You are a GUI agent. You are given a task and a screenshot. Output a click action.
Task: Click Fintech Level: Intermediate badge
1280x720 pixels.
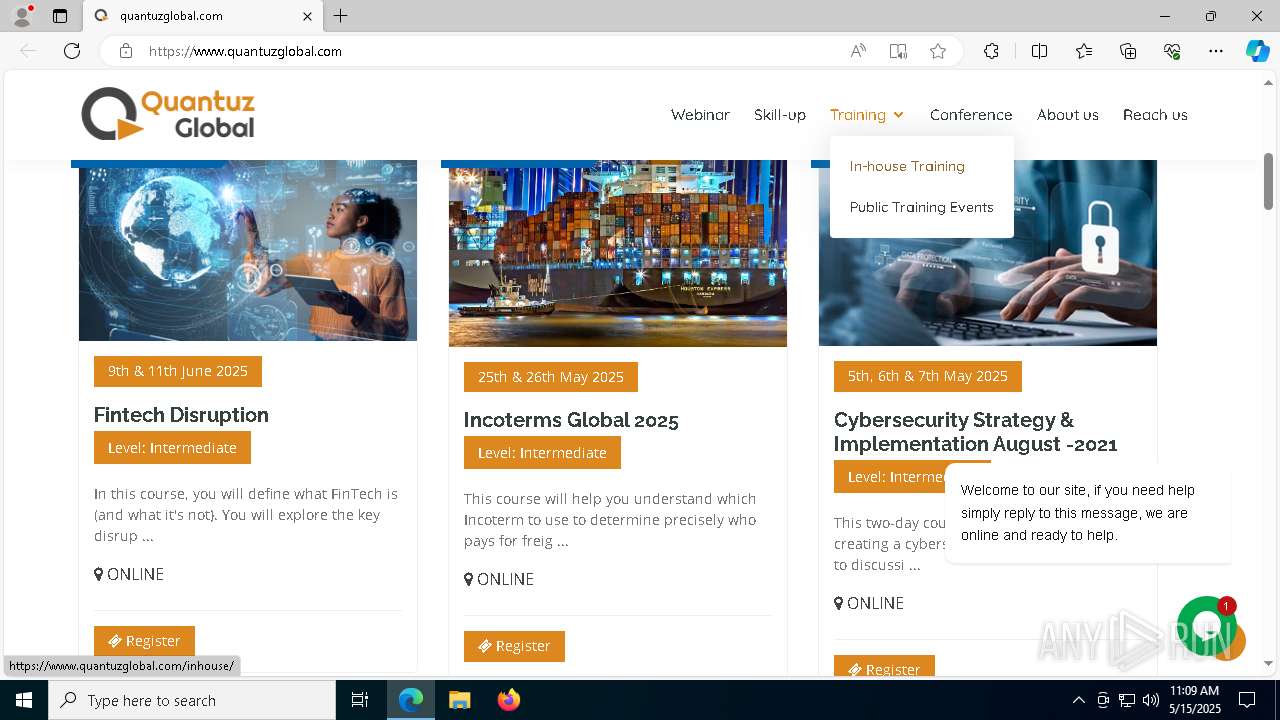[172, 448]
